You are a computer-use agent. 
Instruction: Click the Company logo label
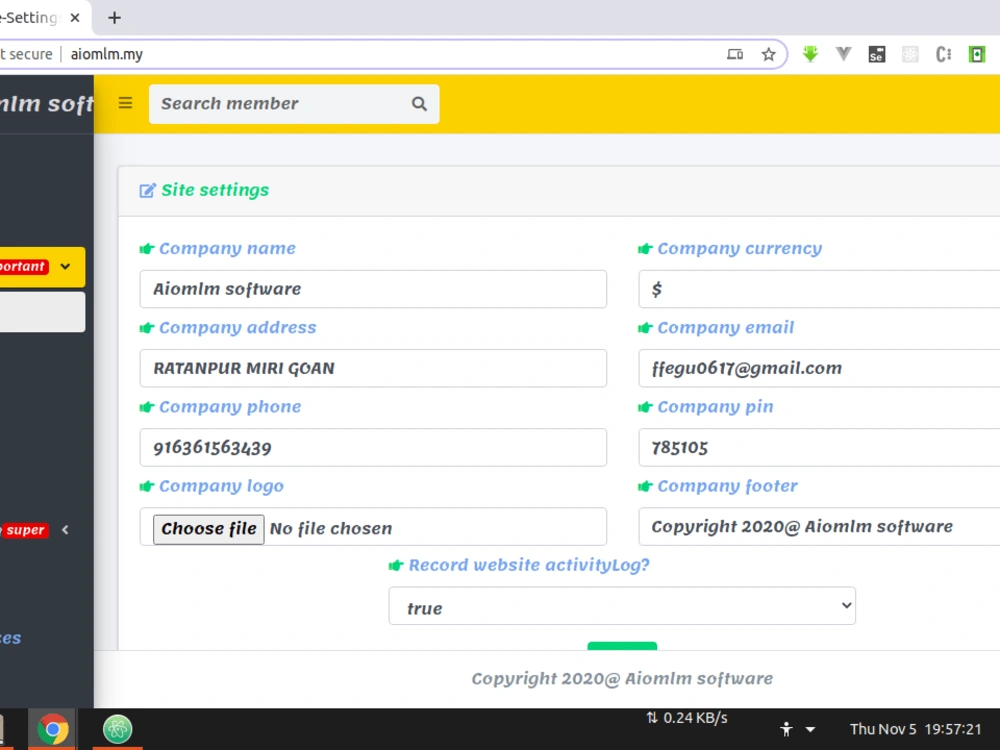[x=221, y=486]
